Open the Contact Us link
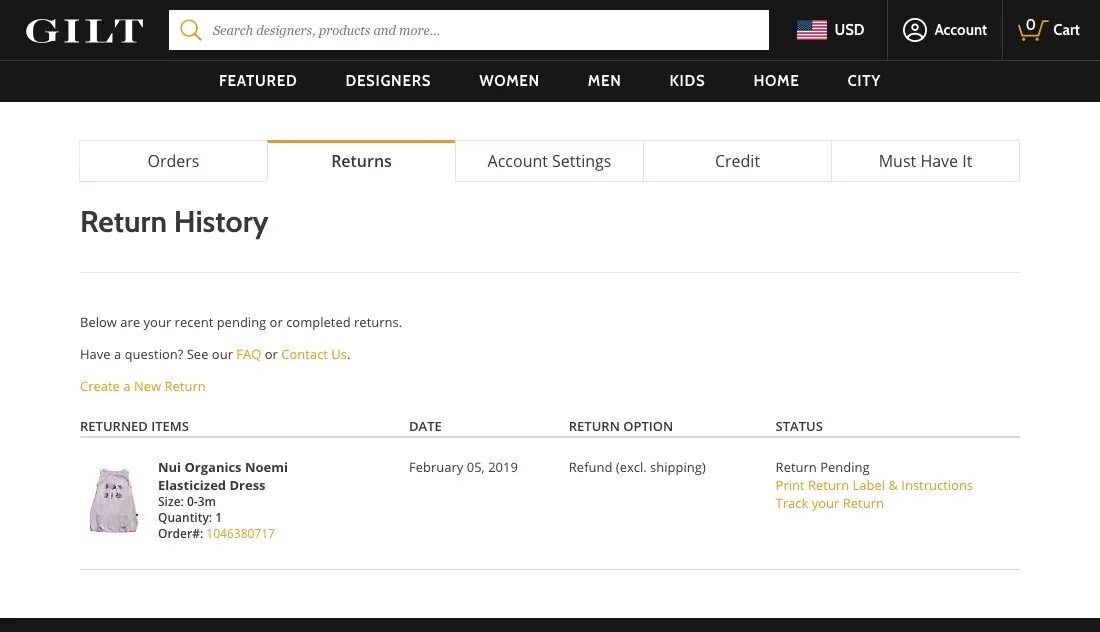Image resolution: width=1100 pixels, height=632 pixels. (x=314, y=354)
